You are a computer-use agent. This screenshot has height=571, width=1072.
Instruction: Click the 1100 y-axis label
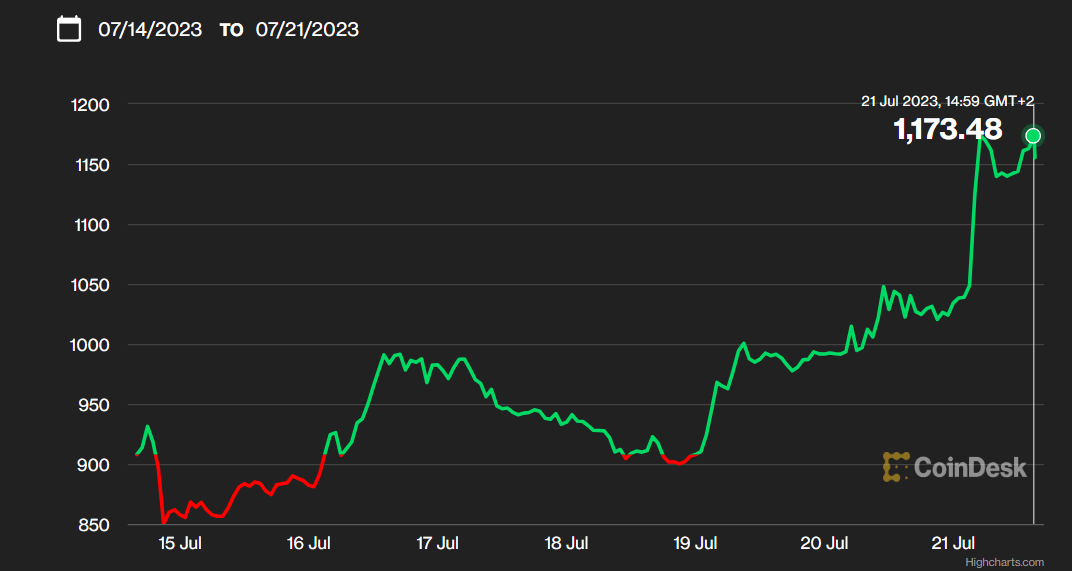coord(90,225)
